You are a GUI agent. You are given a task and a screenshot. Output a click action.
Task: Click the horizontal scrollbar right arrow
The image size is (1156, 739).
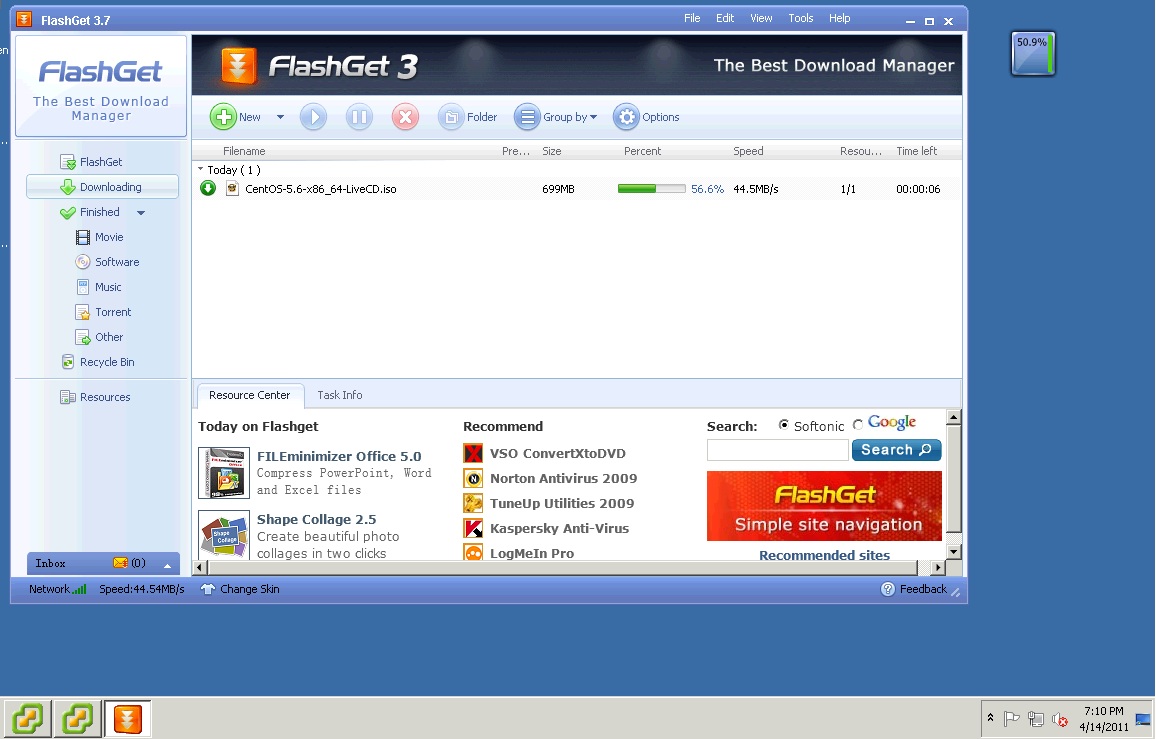coord(938,567)
